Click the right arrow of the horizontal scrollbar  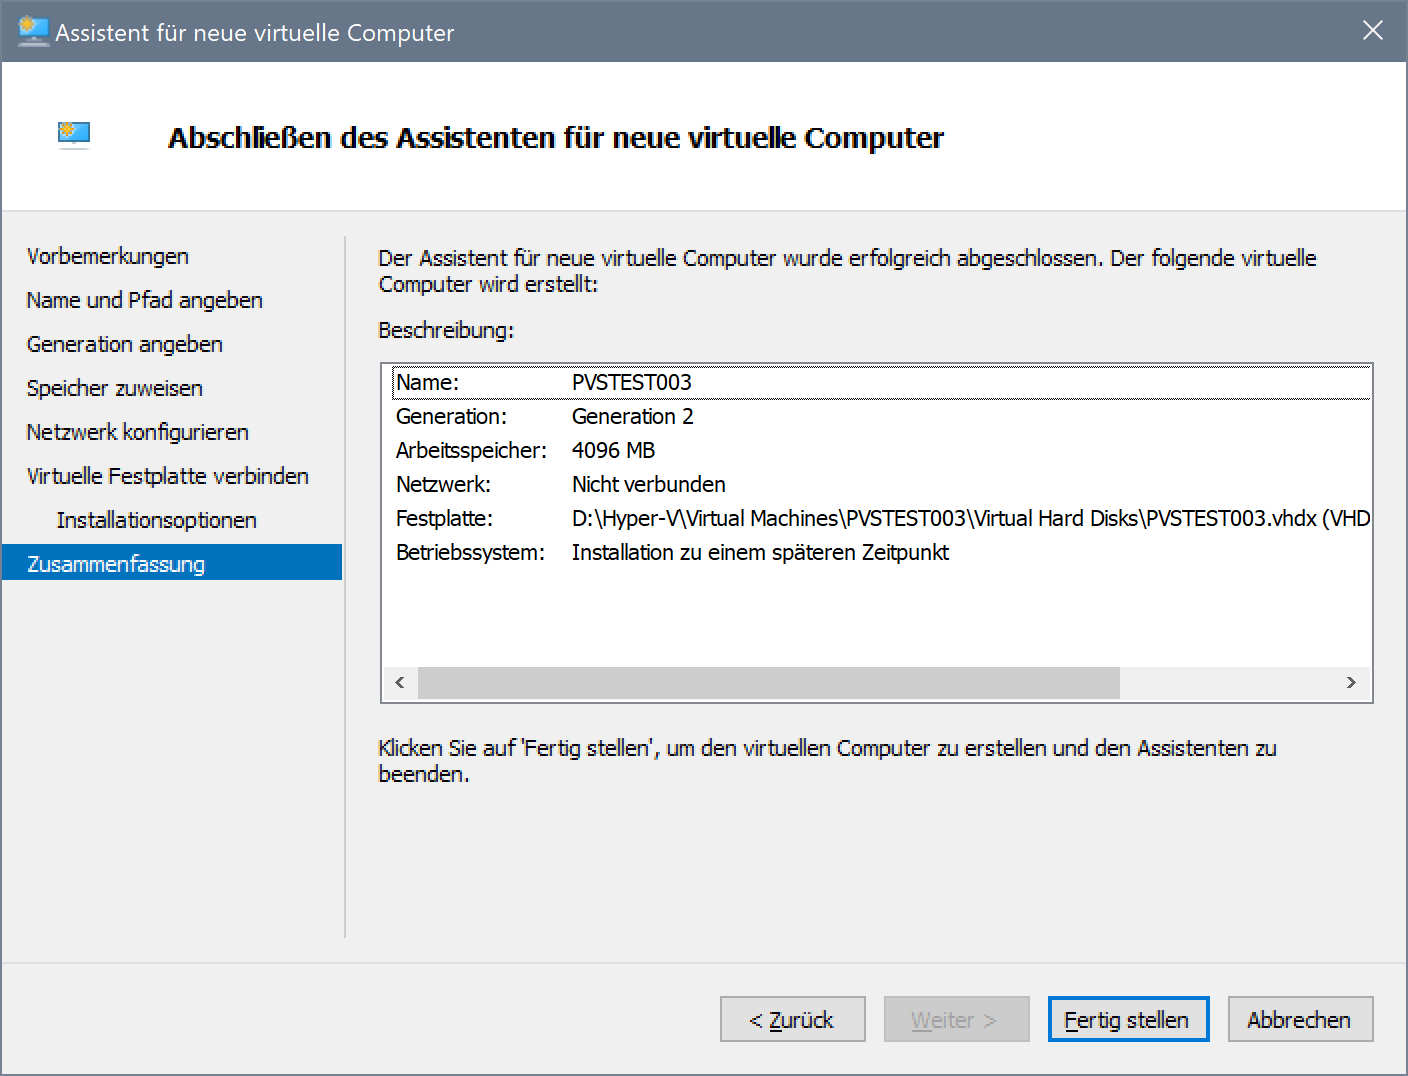[1351, 683]
